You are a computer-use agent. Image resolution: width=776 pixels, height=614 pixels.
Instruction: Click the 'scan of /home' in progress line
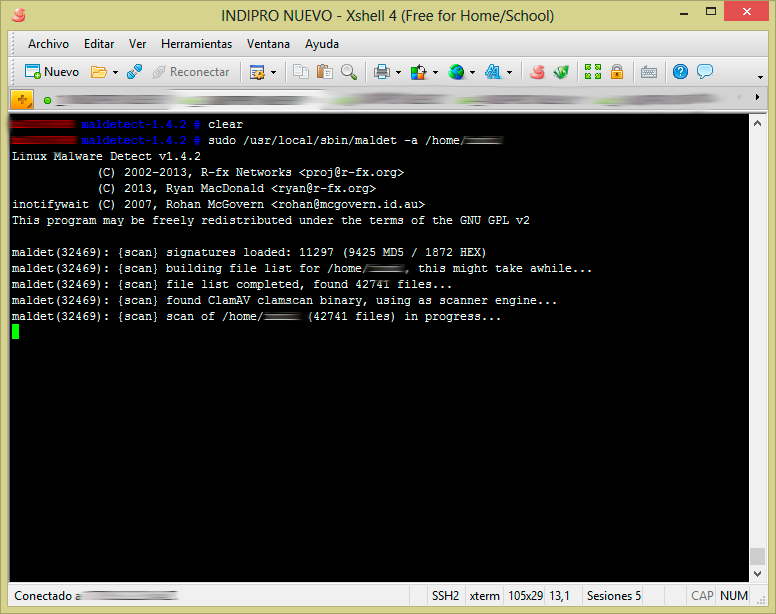256,317
